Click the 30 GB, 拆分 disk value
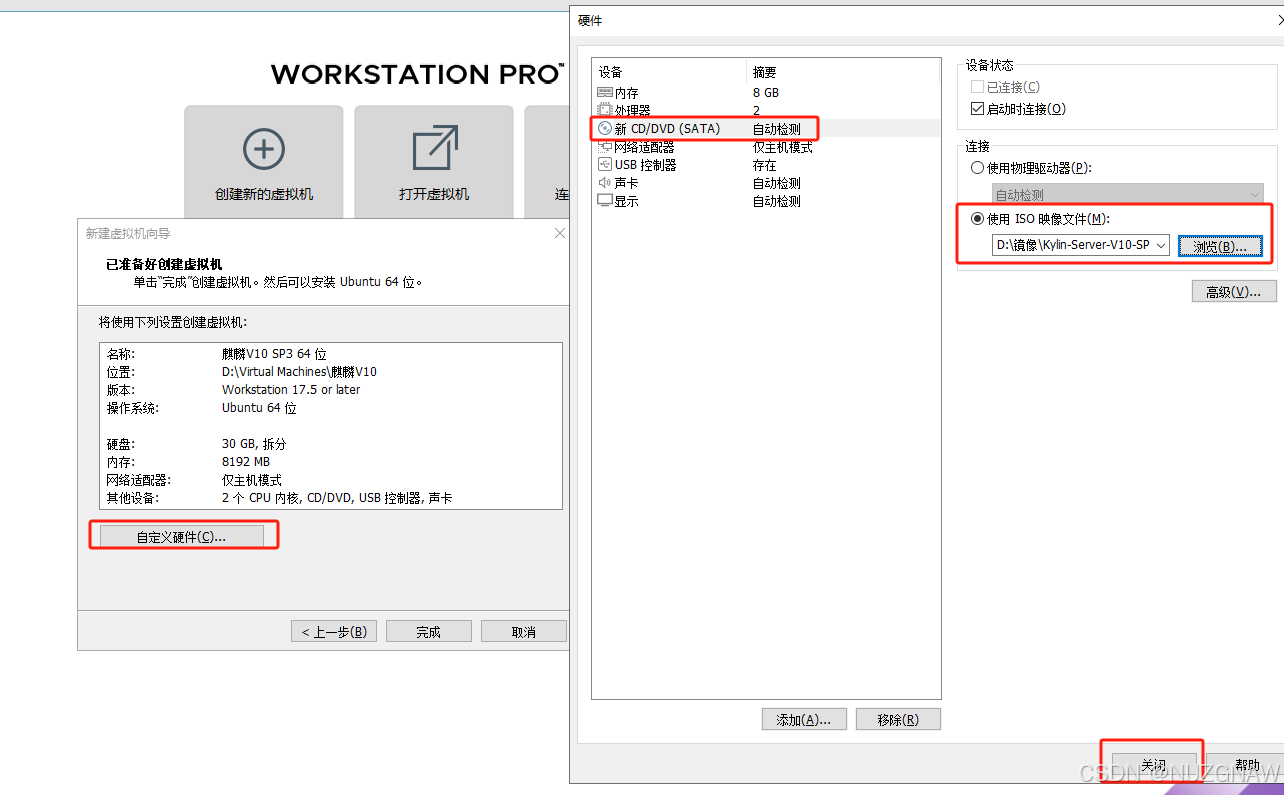The height and width of the screenshot is (795, 1284). [255, 444]
